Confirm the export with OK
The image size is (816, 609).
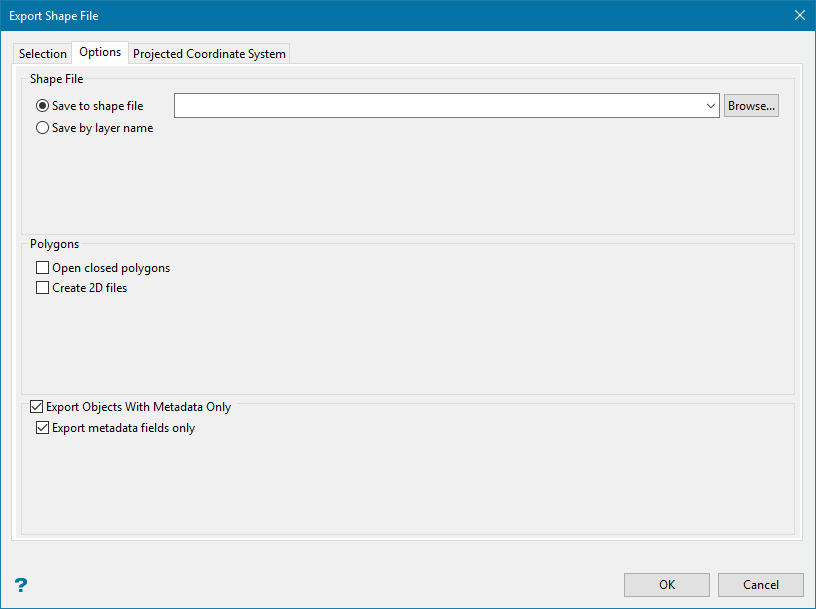click(x=666, y=585)
